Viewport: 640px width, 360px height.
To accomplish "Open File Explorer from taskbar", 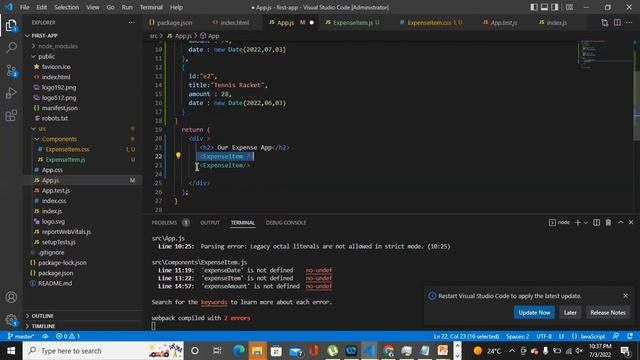I will click(x=257, y=351).
